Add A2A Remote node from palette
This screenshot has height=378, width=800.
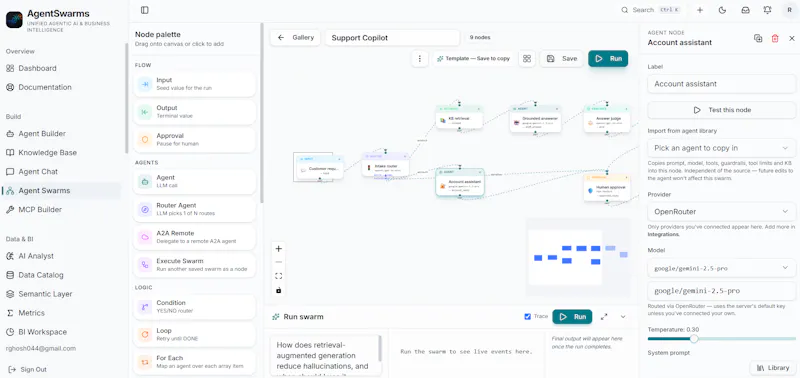pos(194,237)
